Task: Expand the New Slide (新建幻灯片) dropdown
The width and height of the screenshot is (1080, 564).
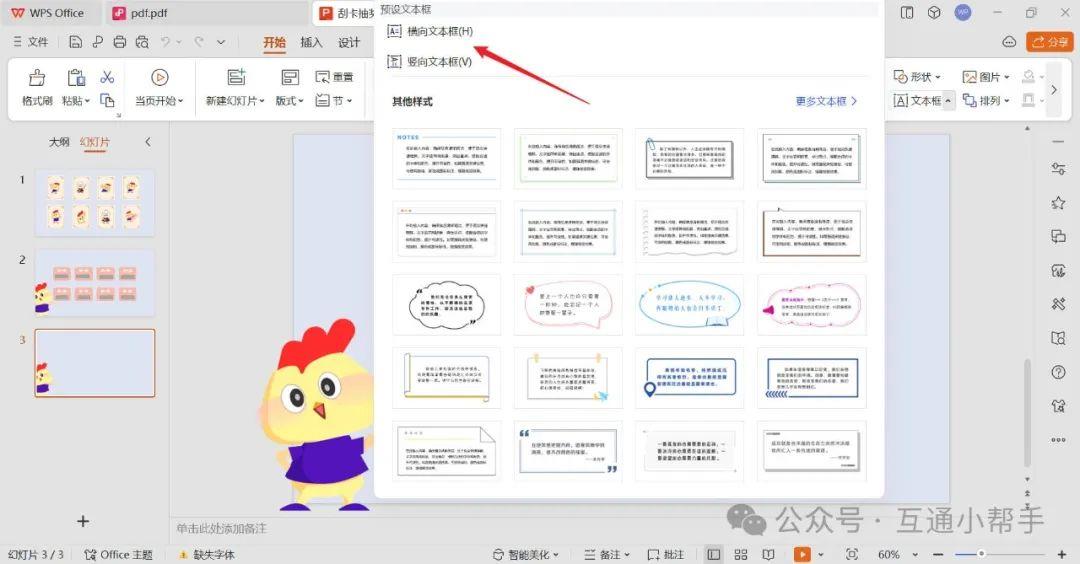Action: tap(262, 101)
